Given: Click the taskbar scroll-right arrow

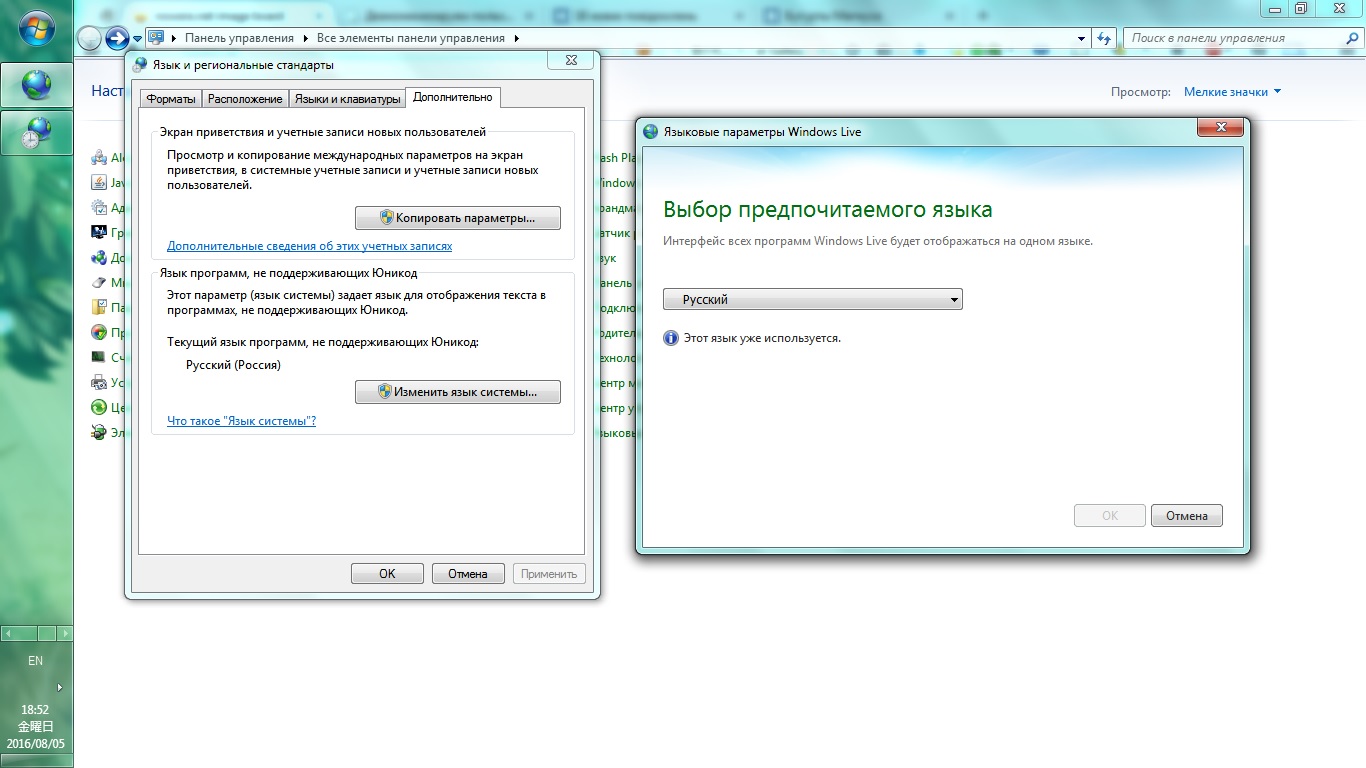Looking at the screenshot, I should [x=64, y=633].
